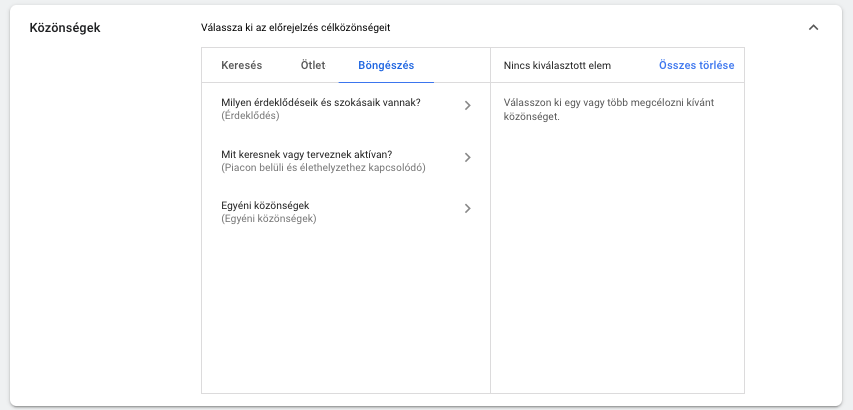The width and height of the screenshot is (853, 410).
Task: Select the Egyéni közönségek category title
Action: pos(265,205)
